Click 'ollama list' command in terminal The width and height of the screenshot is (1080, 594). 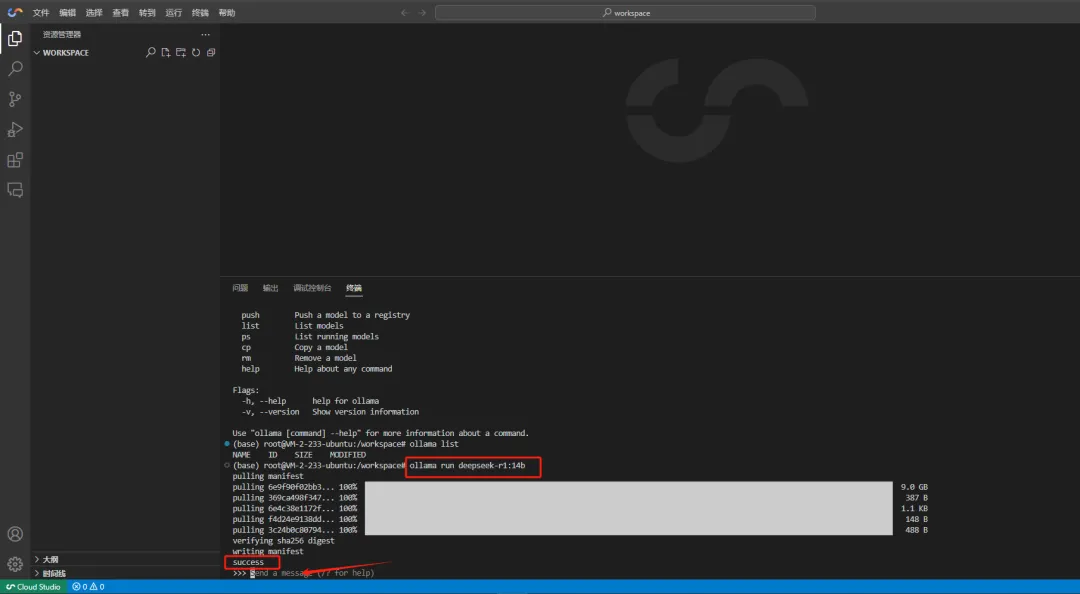point(434,444)
